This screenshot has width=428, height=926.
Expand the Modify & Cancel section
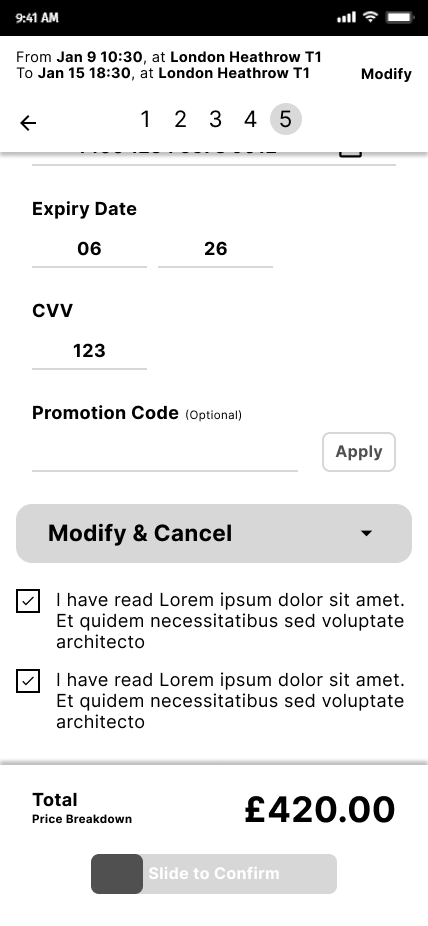pos(214,533)
